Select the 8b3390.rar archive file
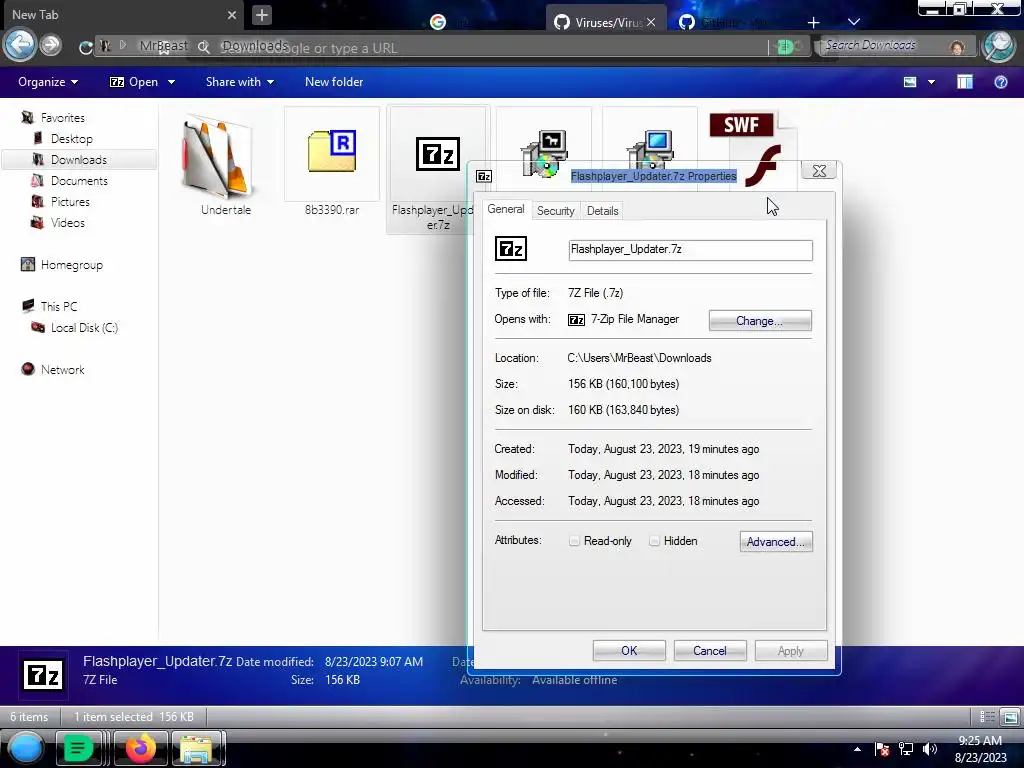The height and width of the screenshot is (768, 1024). tap(332, 152)
